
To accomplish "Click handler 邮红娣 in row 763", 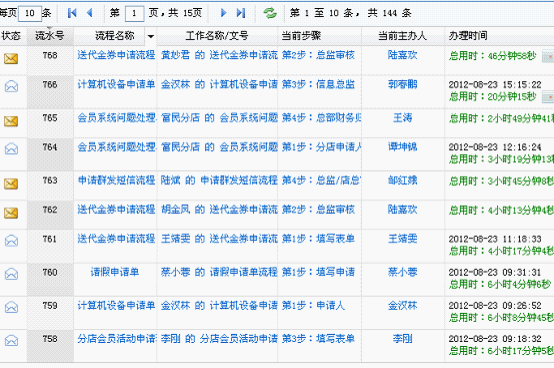I will pyautogui.click(x=402, y=180).
